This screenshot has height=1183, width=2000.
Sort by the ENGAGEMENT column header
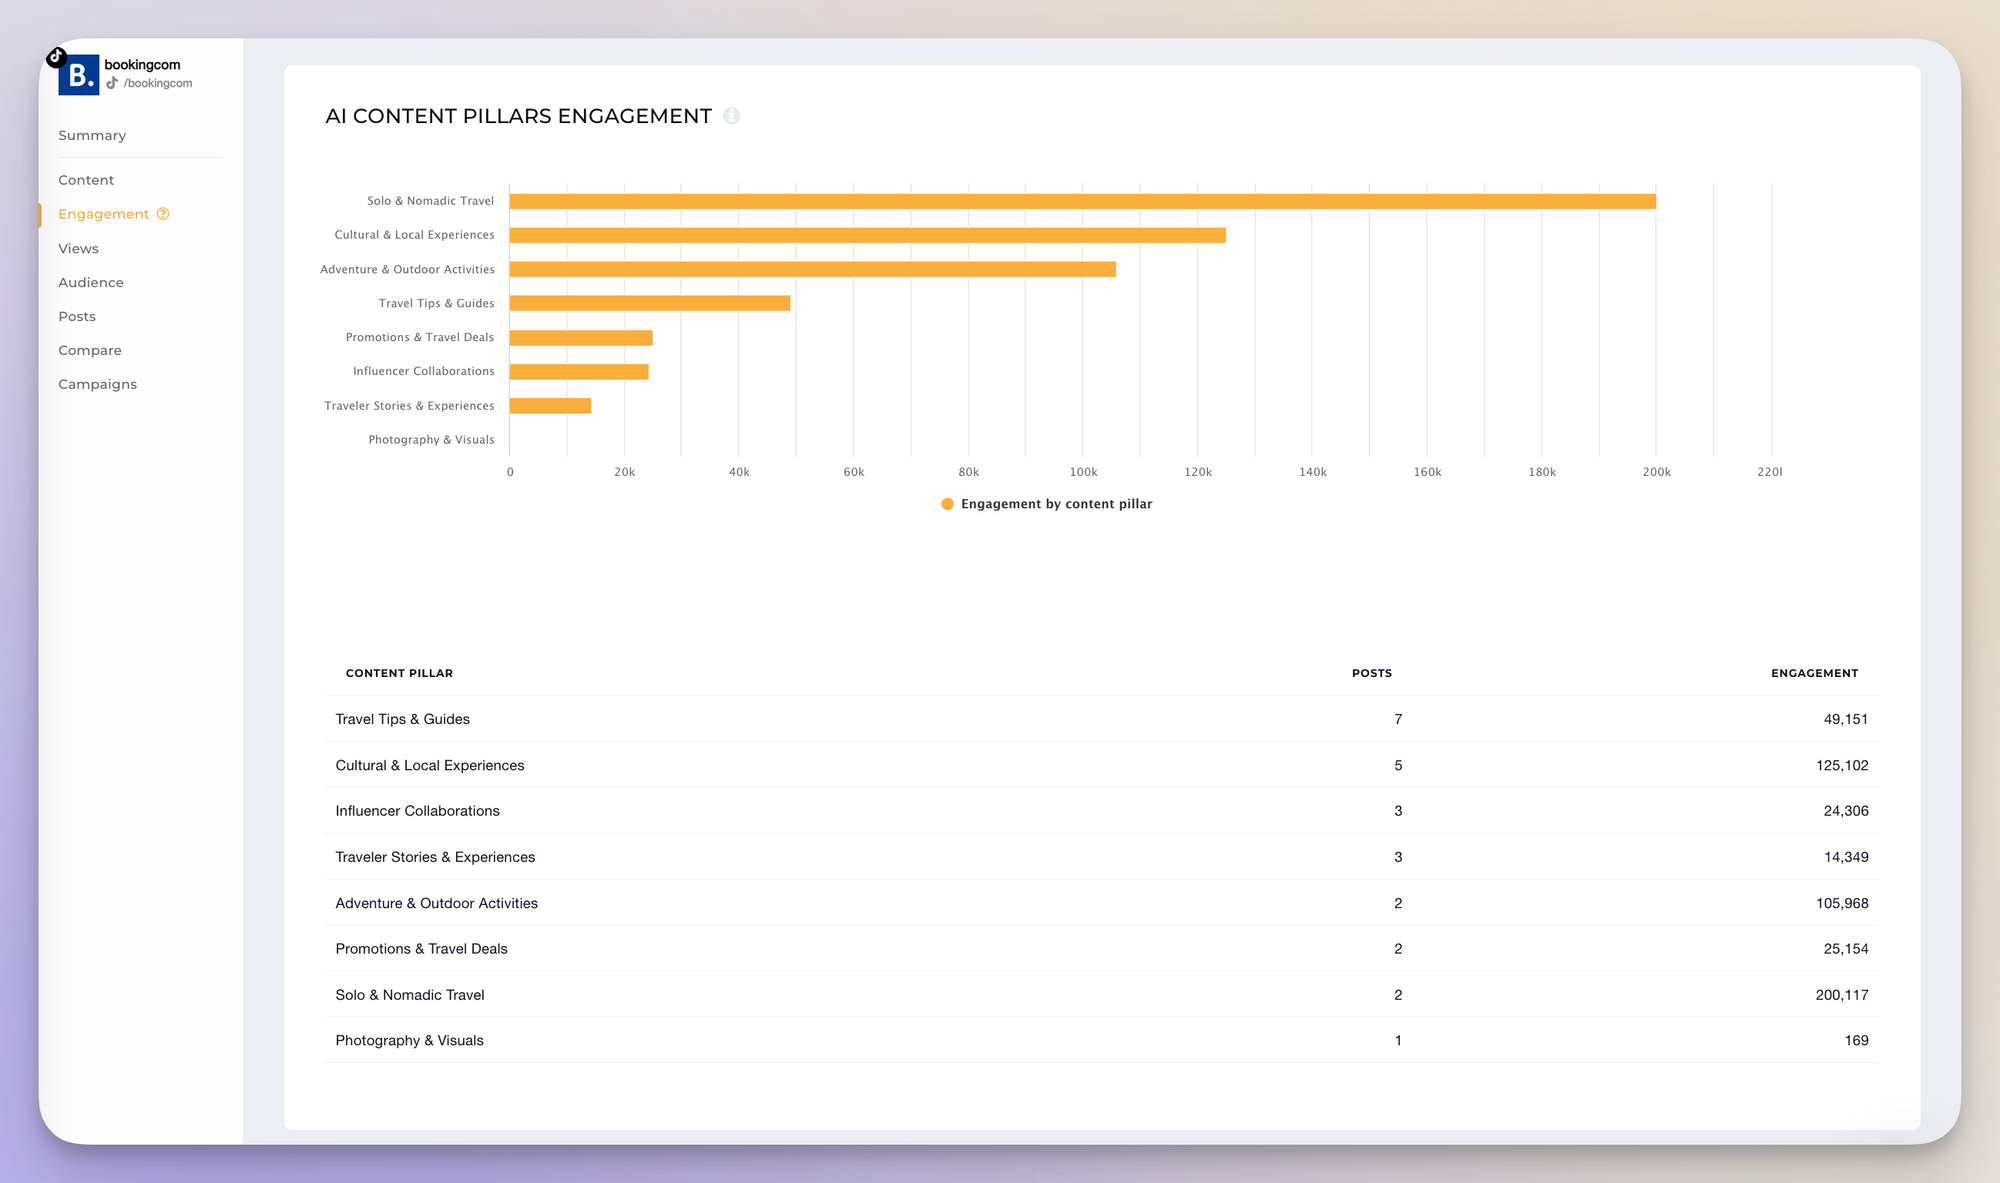coord(1814,673)
